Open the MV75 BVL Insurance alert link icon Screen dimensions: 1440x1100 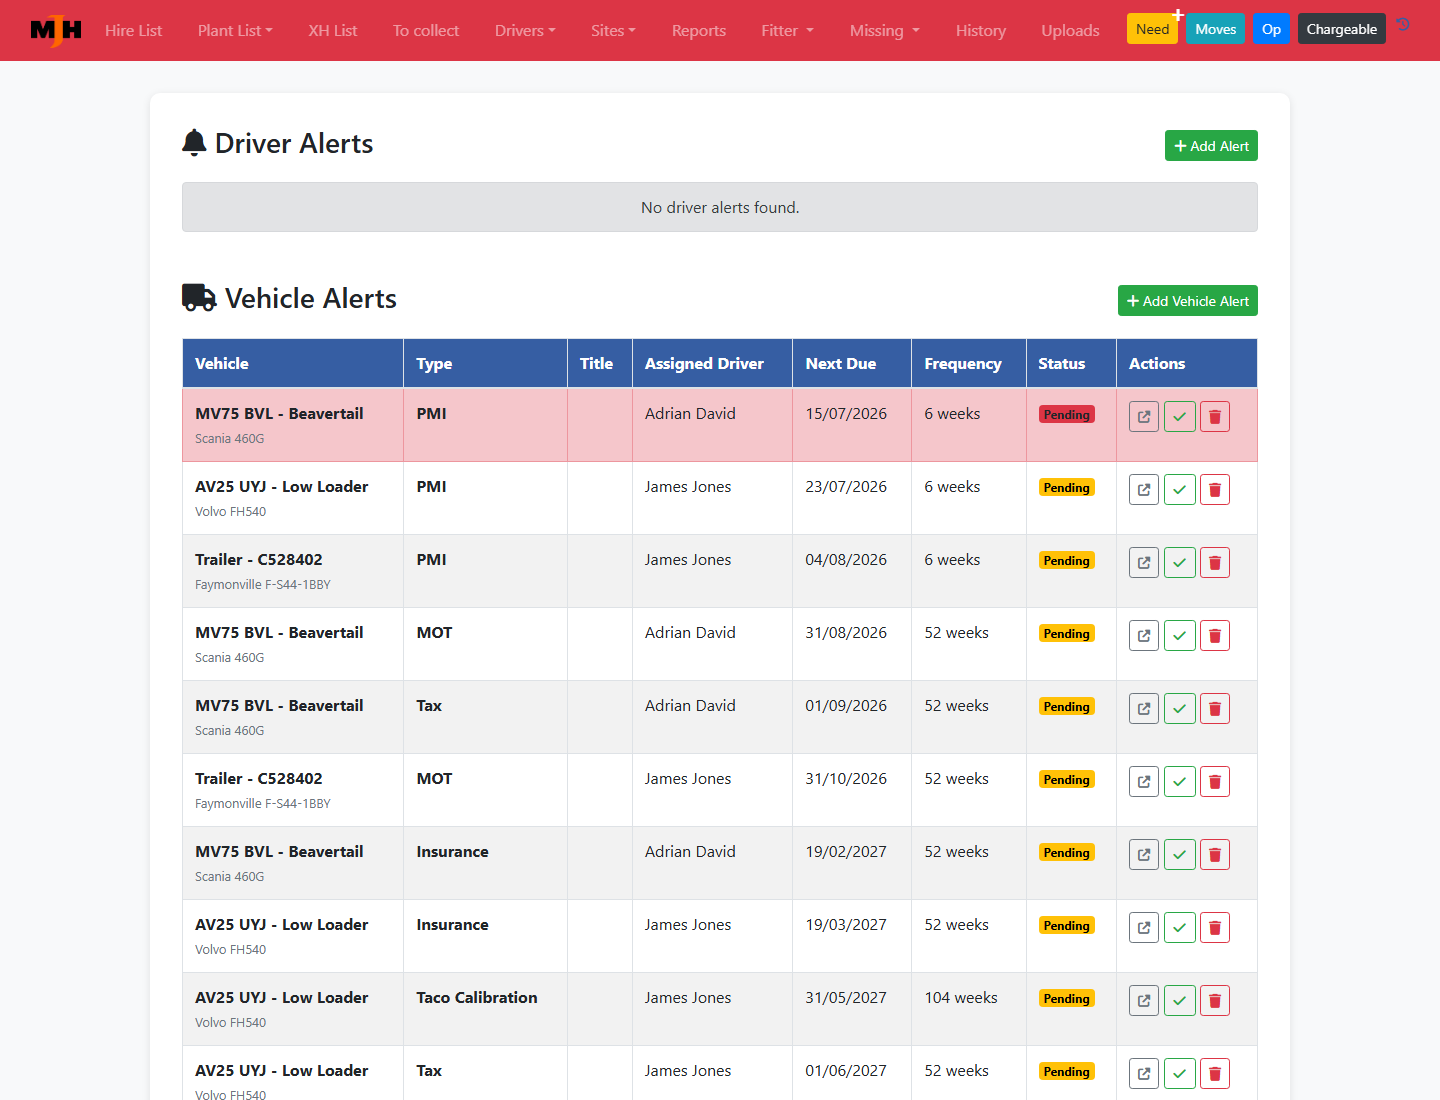pyautogui.click(x=1144, y=855)
